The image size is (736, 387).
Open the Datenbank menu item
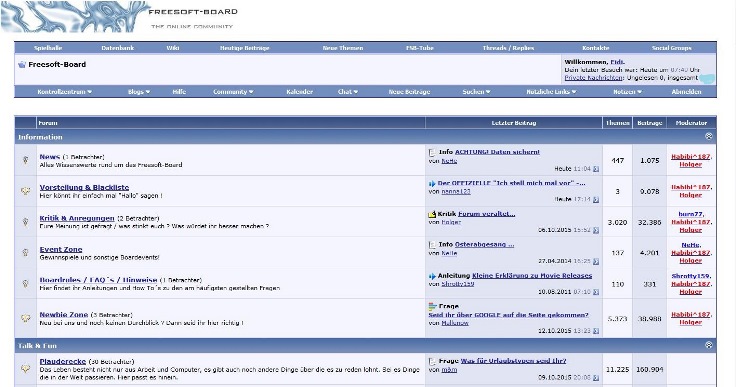point(117,48)
